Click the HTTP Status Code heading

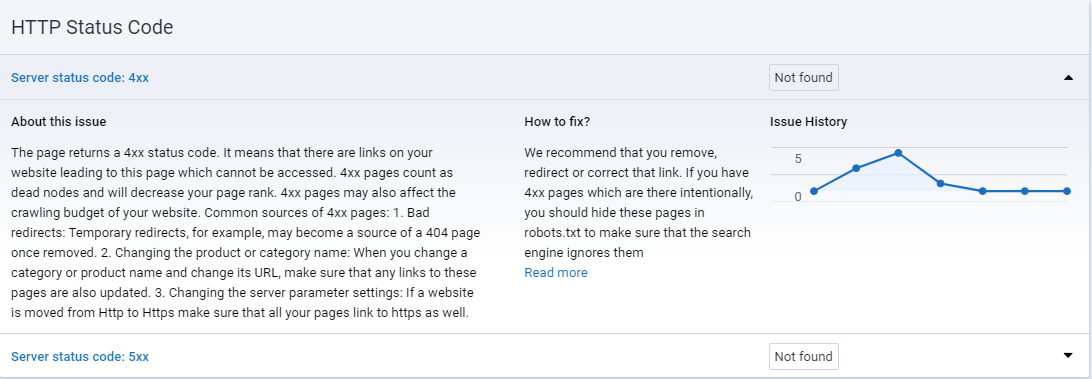click(x=92, y=28)
